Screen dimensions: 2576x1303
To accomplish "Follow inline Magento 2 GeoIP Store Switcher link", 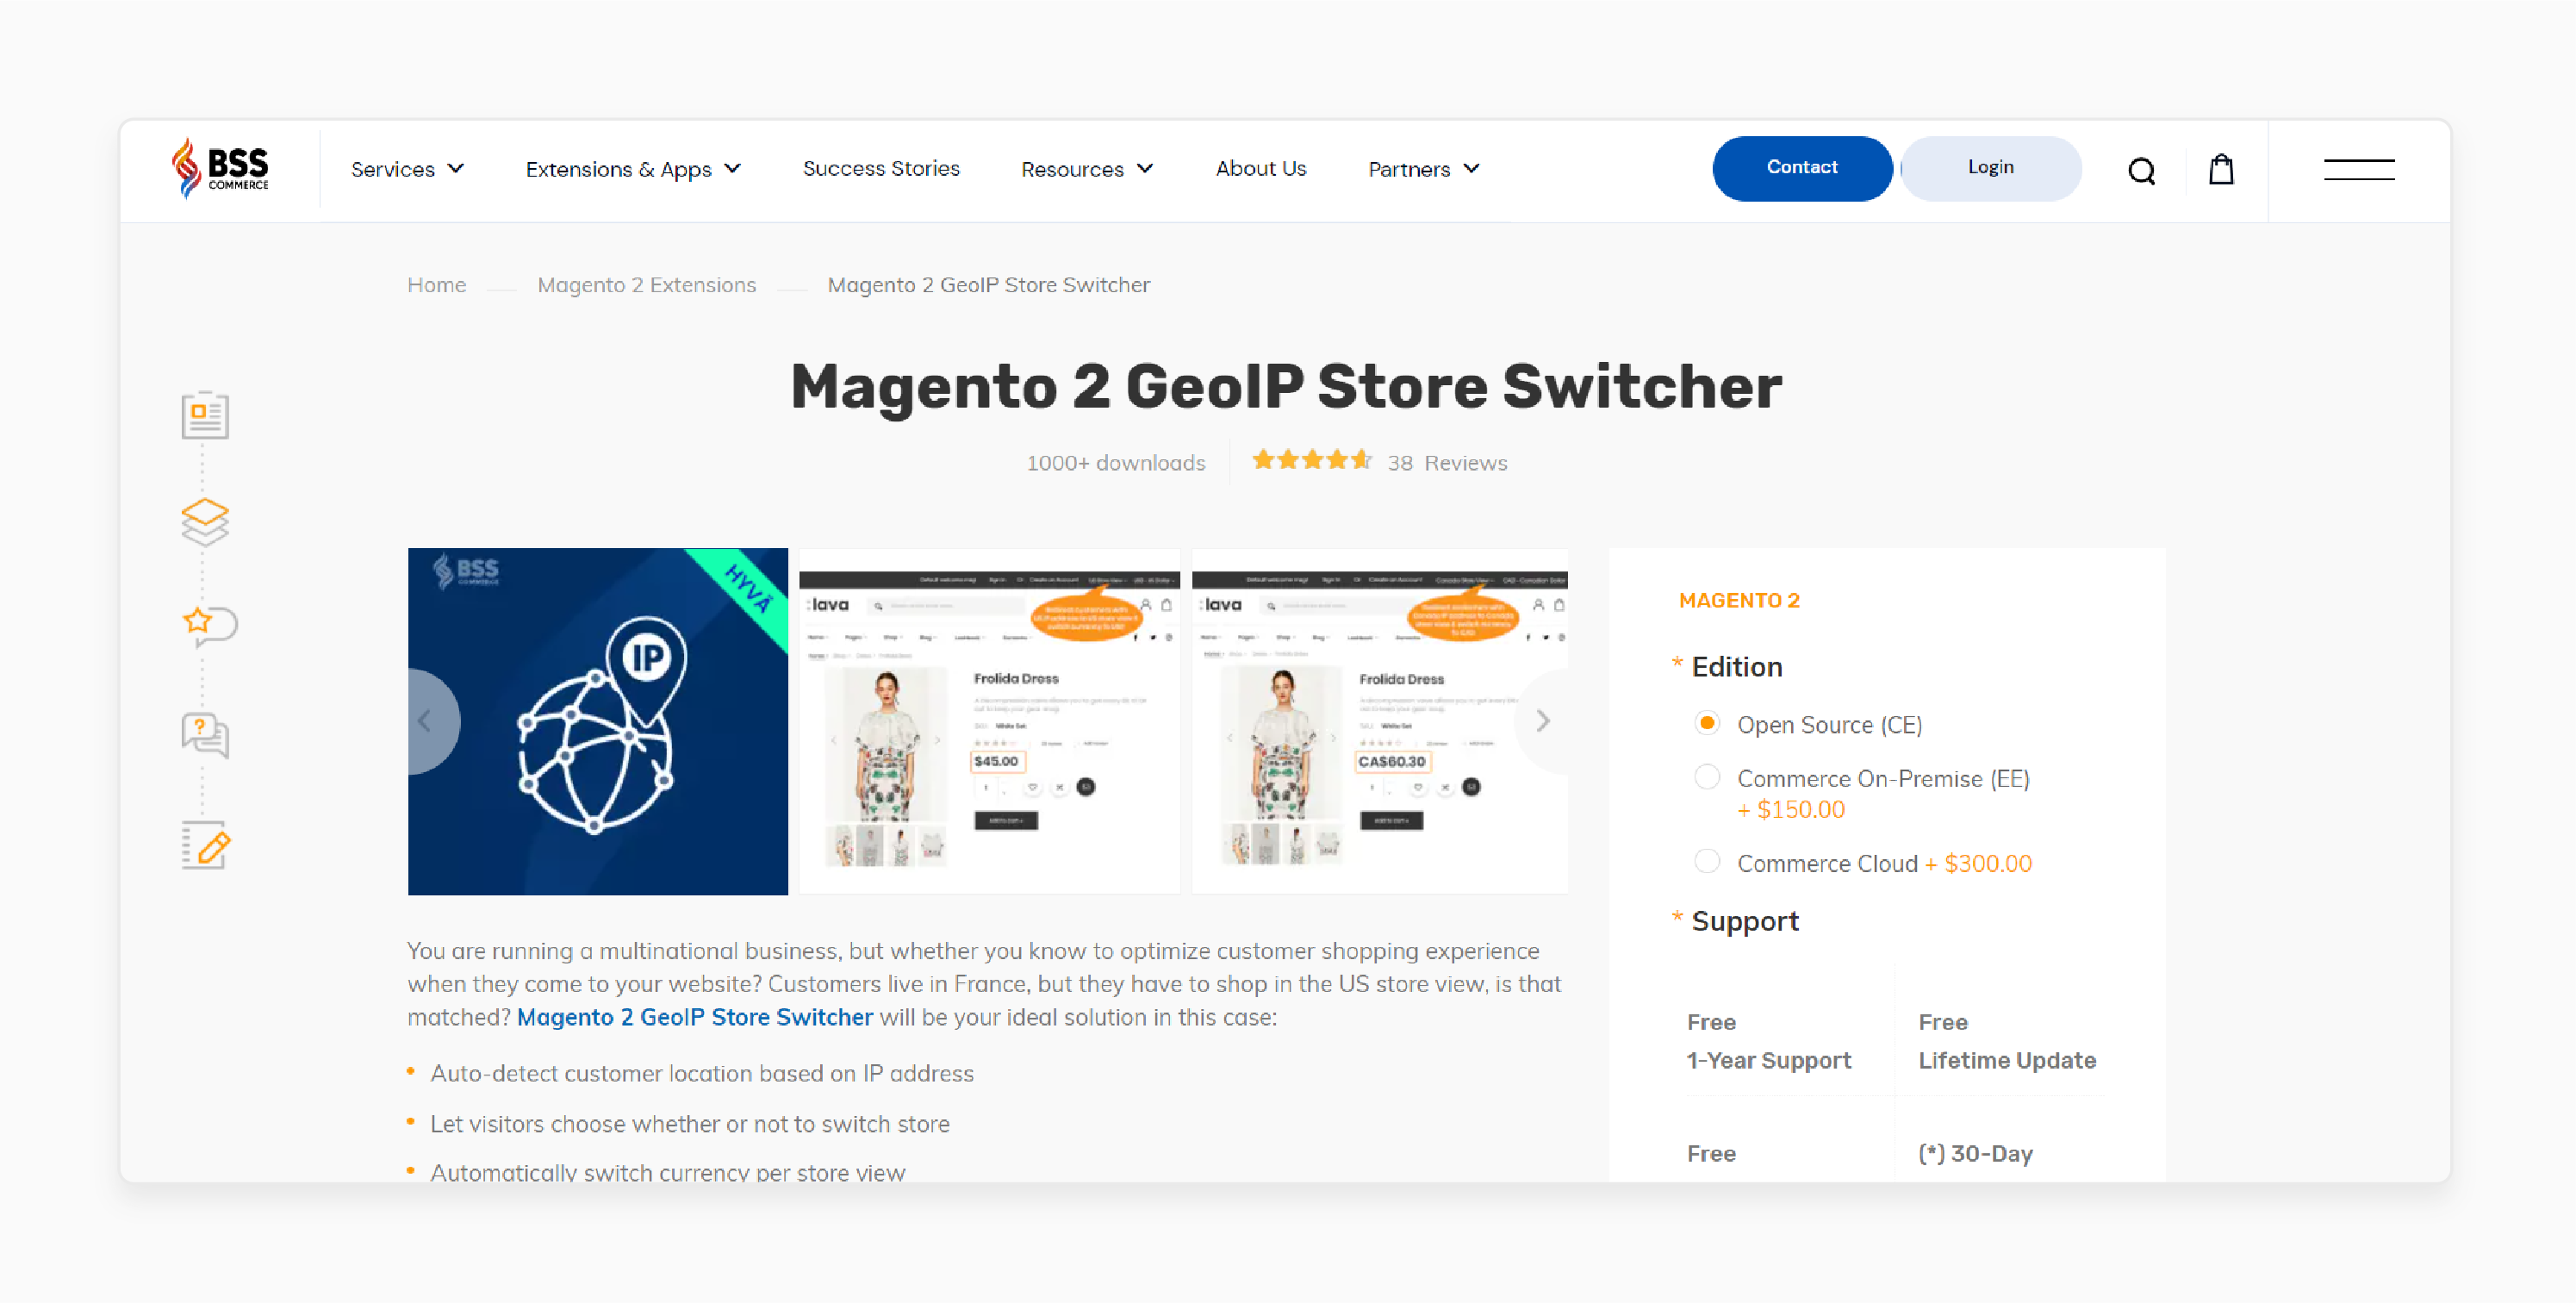I will (695, 1017).
